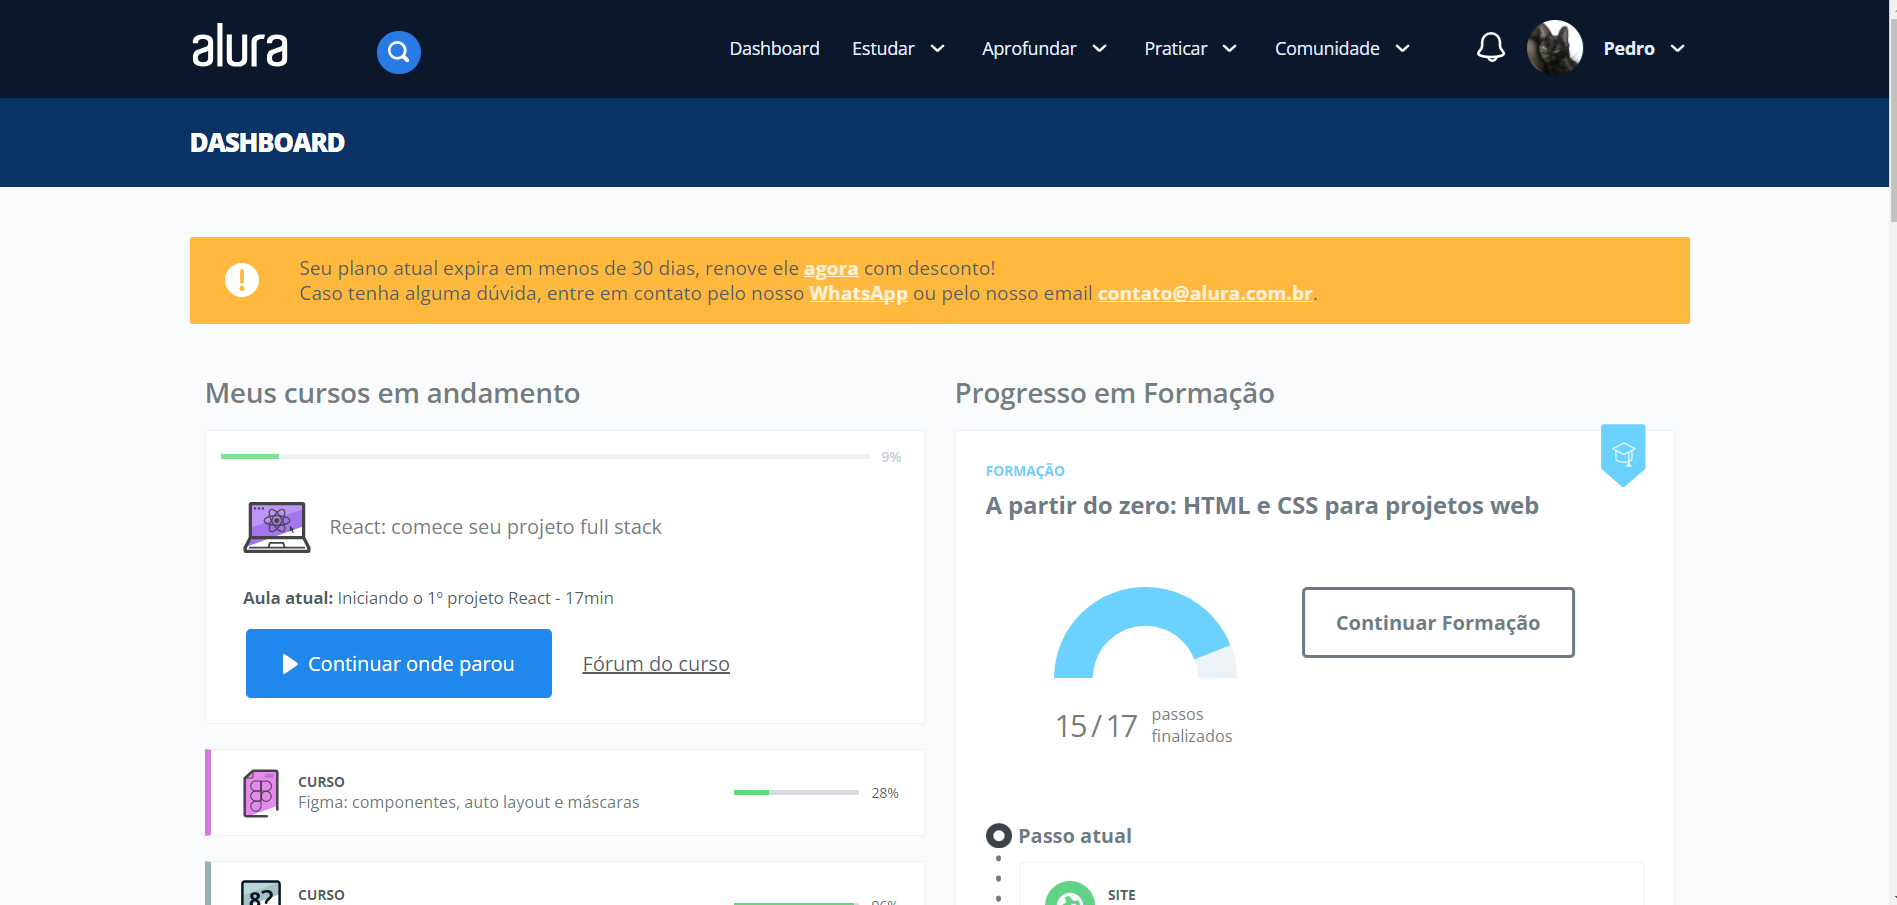Viewport: 1897px width, 905px height.
Task: Click the '15/17' passos finalizados count
Action: click(1096, 726)
